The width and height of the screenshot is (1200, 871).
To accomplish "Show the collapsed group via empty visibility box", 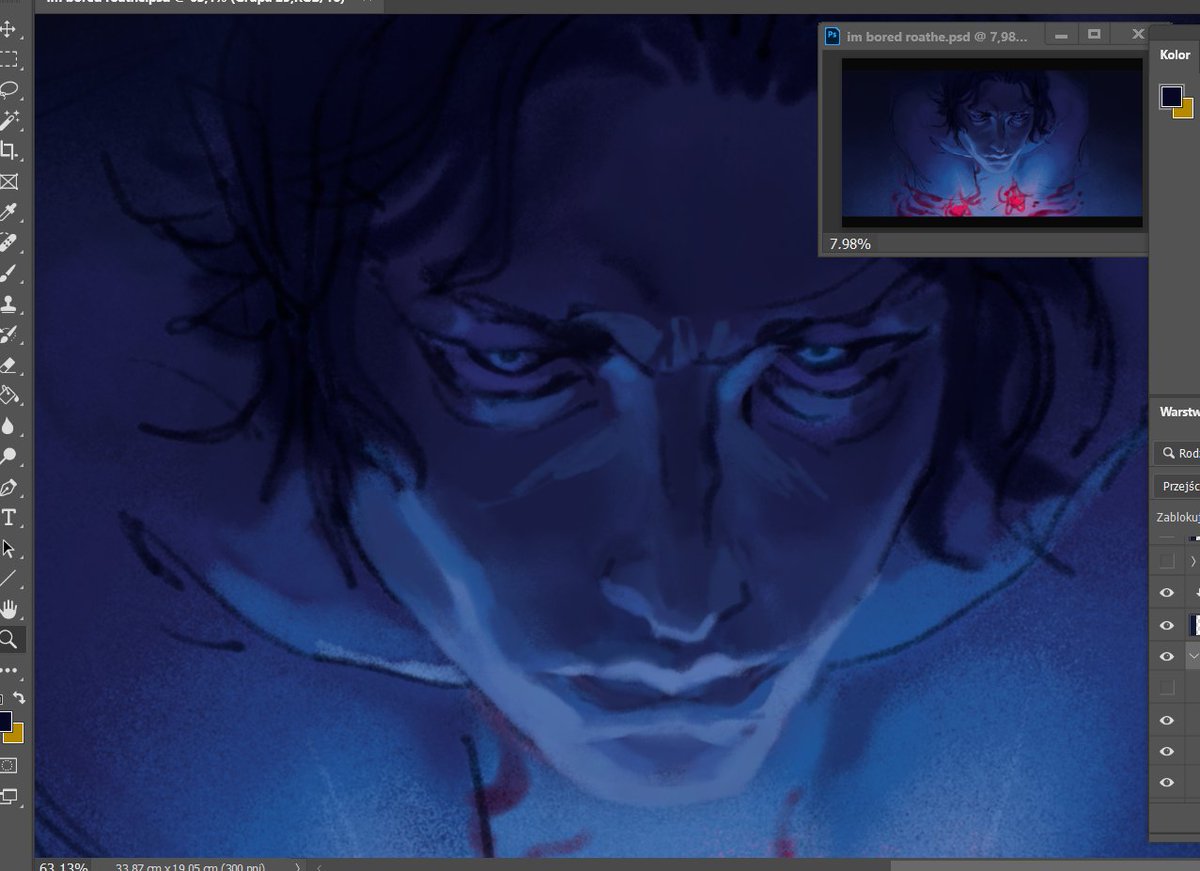I will pos(1166,562).
